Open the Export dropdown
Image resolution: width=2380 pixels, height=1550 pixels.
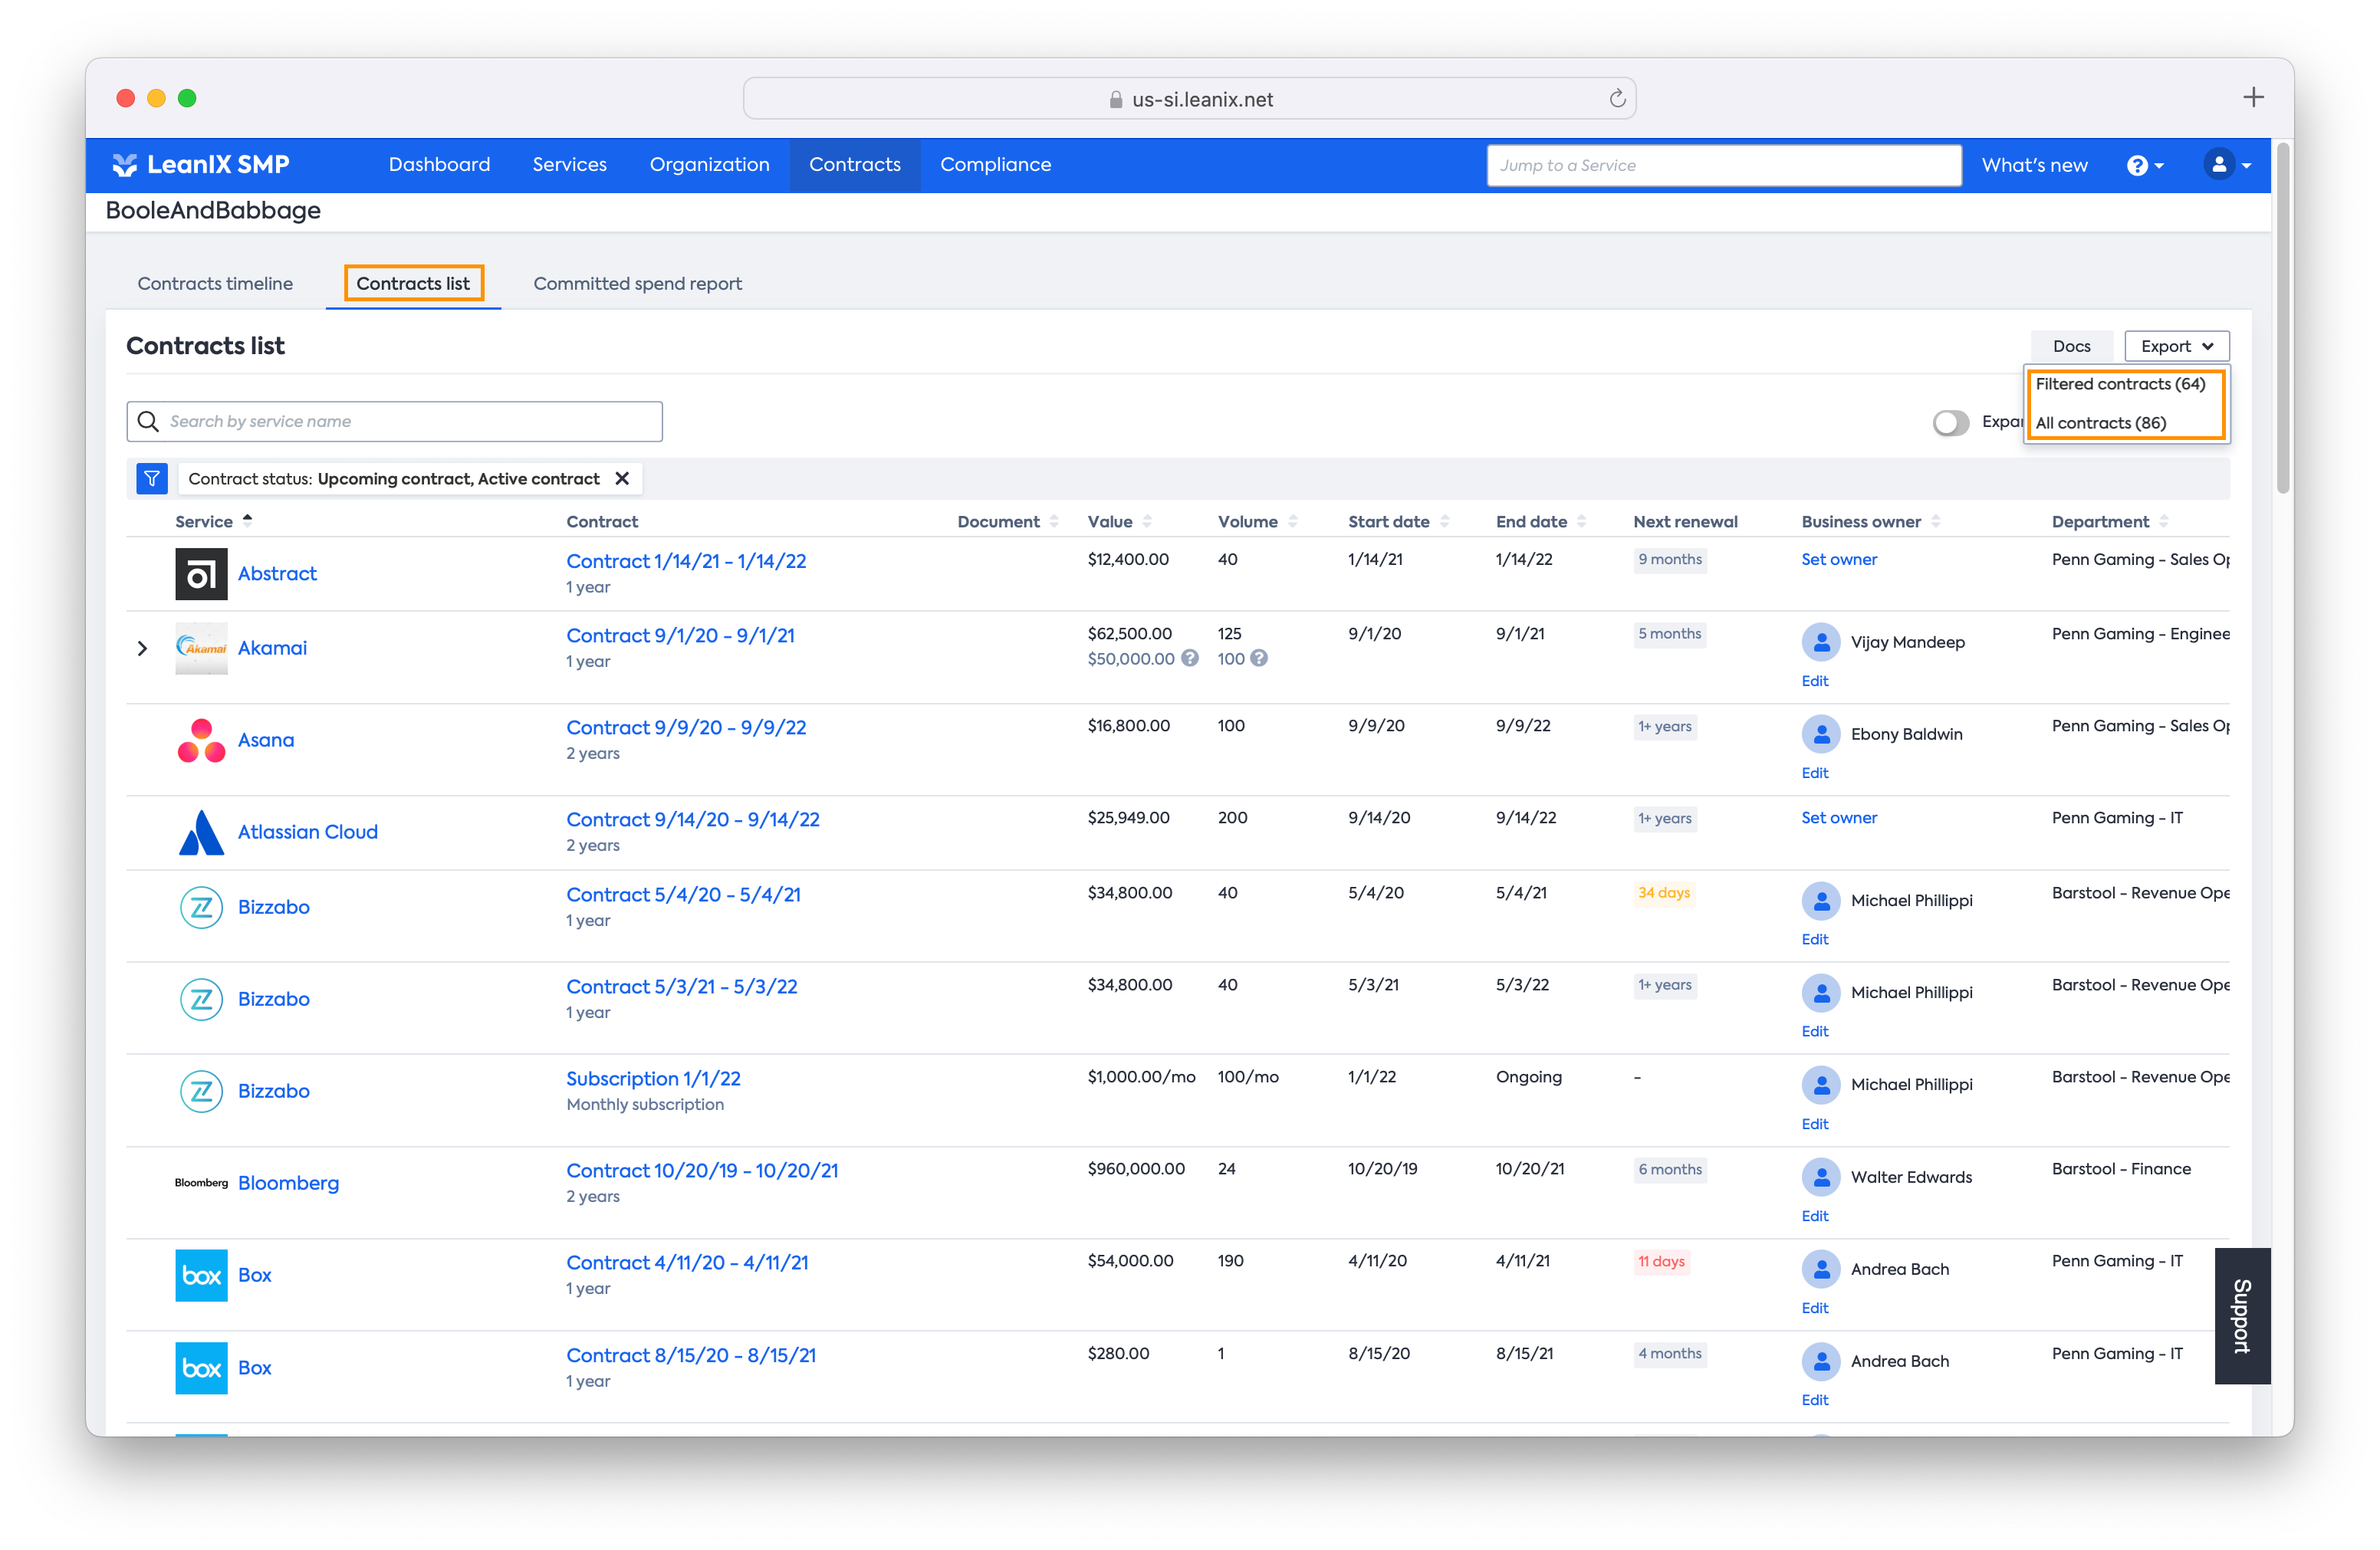(x=2176, y=346)
